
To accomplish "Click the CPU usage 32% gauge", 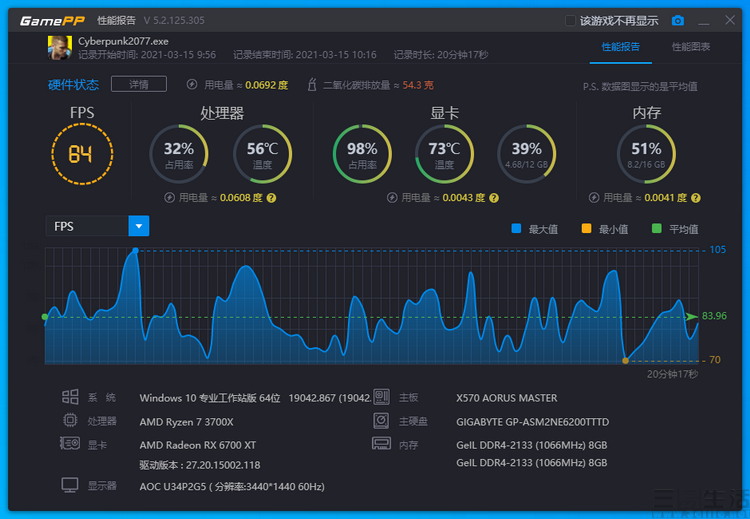I will [x=179, y=154].
